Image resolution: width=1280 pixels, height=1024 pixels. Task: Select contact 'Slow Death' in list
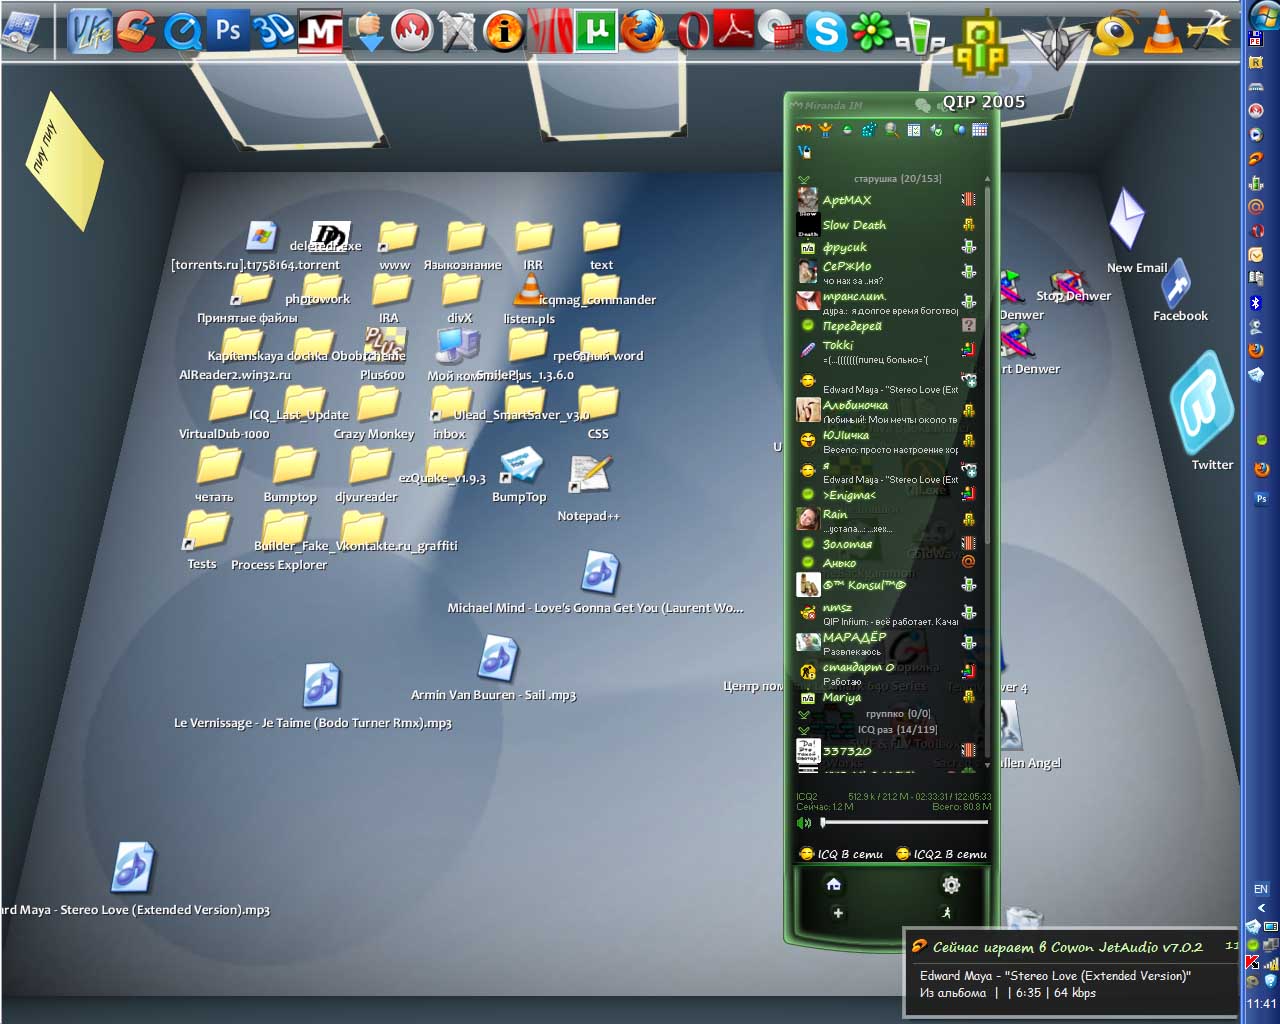(x=854, y=225)
